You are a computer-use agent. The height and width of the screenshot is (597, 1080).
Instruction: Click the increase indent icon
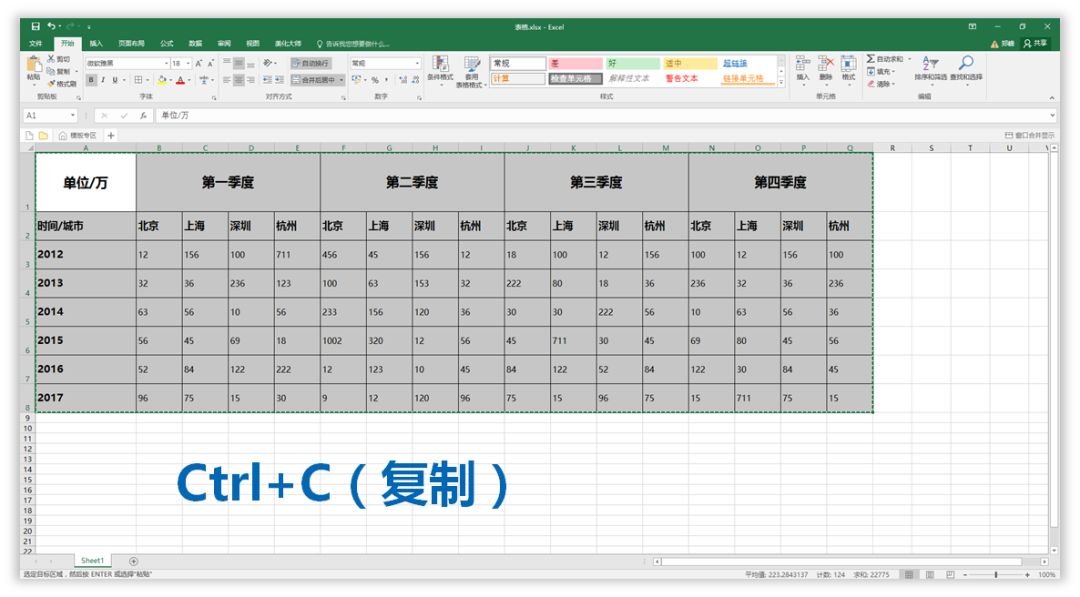click(280, 80)
